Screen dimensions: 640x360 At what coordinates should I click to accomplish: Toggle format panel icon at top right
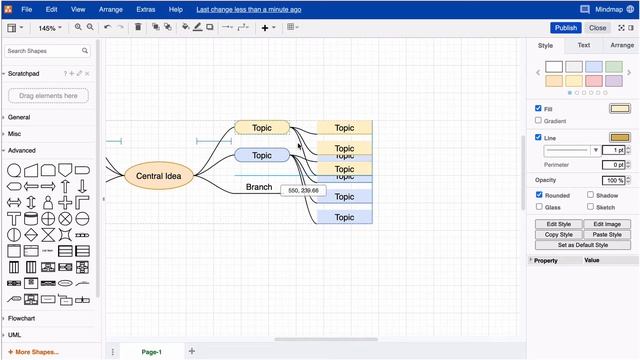(631, 28)
